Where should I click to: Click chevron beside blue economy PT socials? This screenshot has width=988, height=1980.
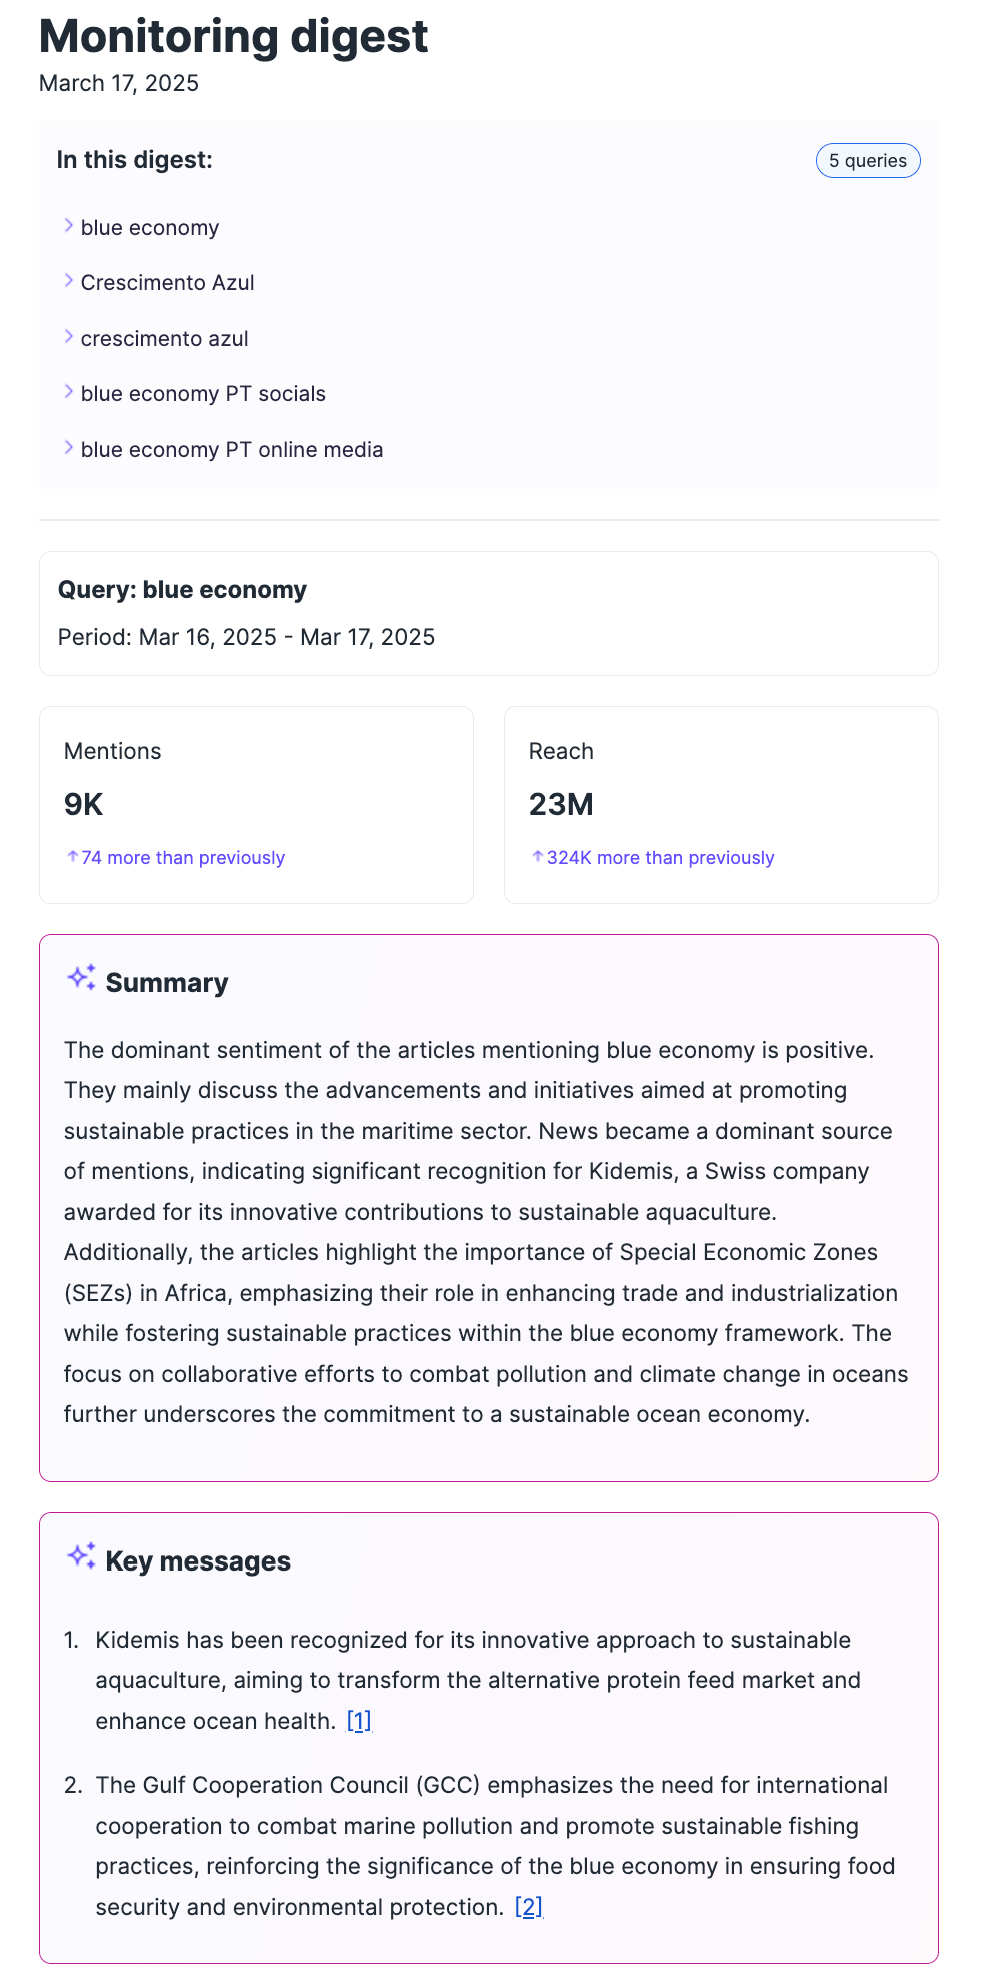69,392
